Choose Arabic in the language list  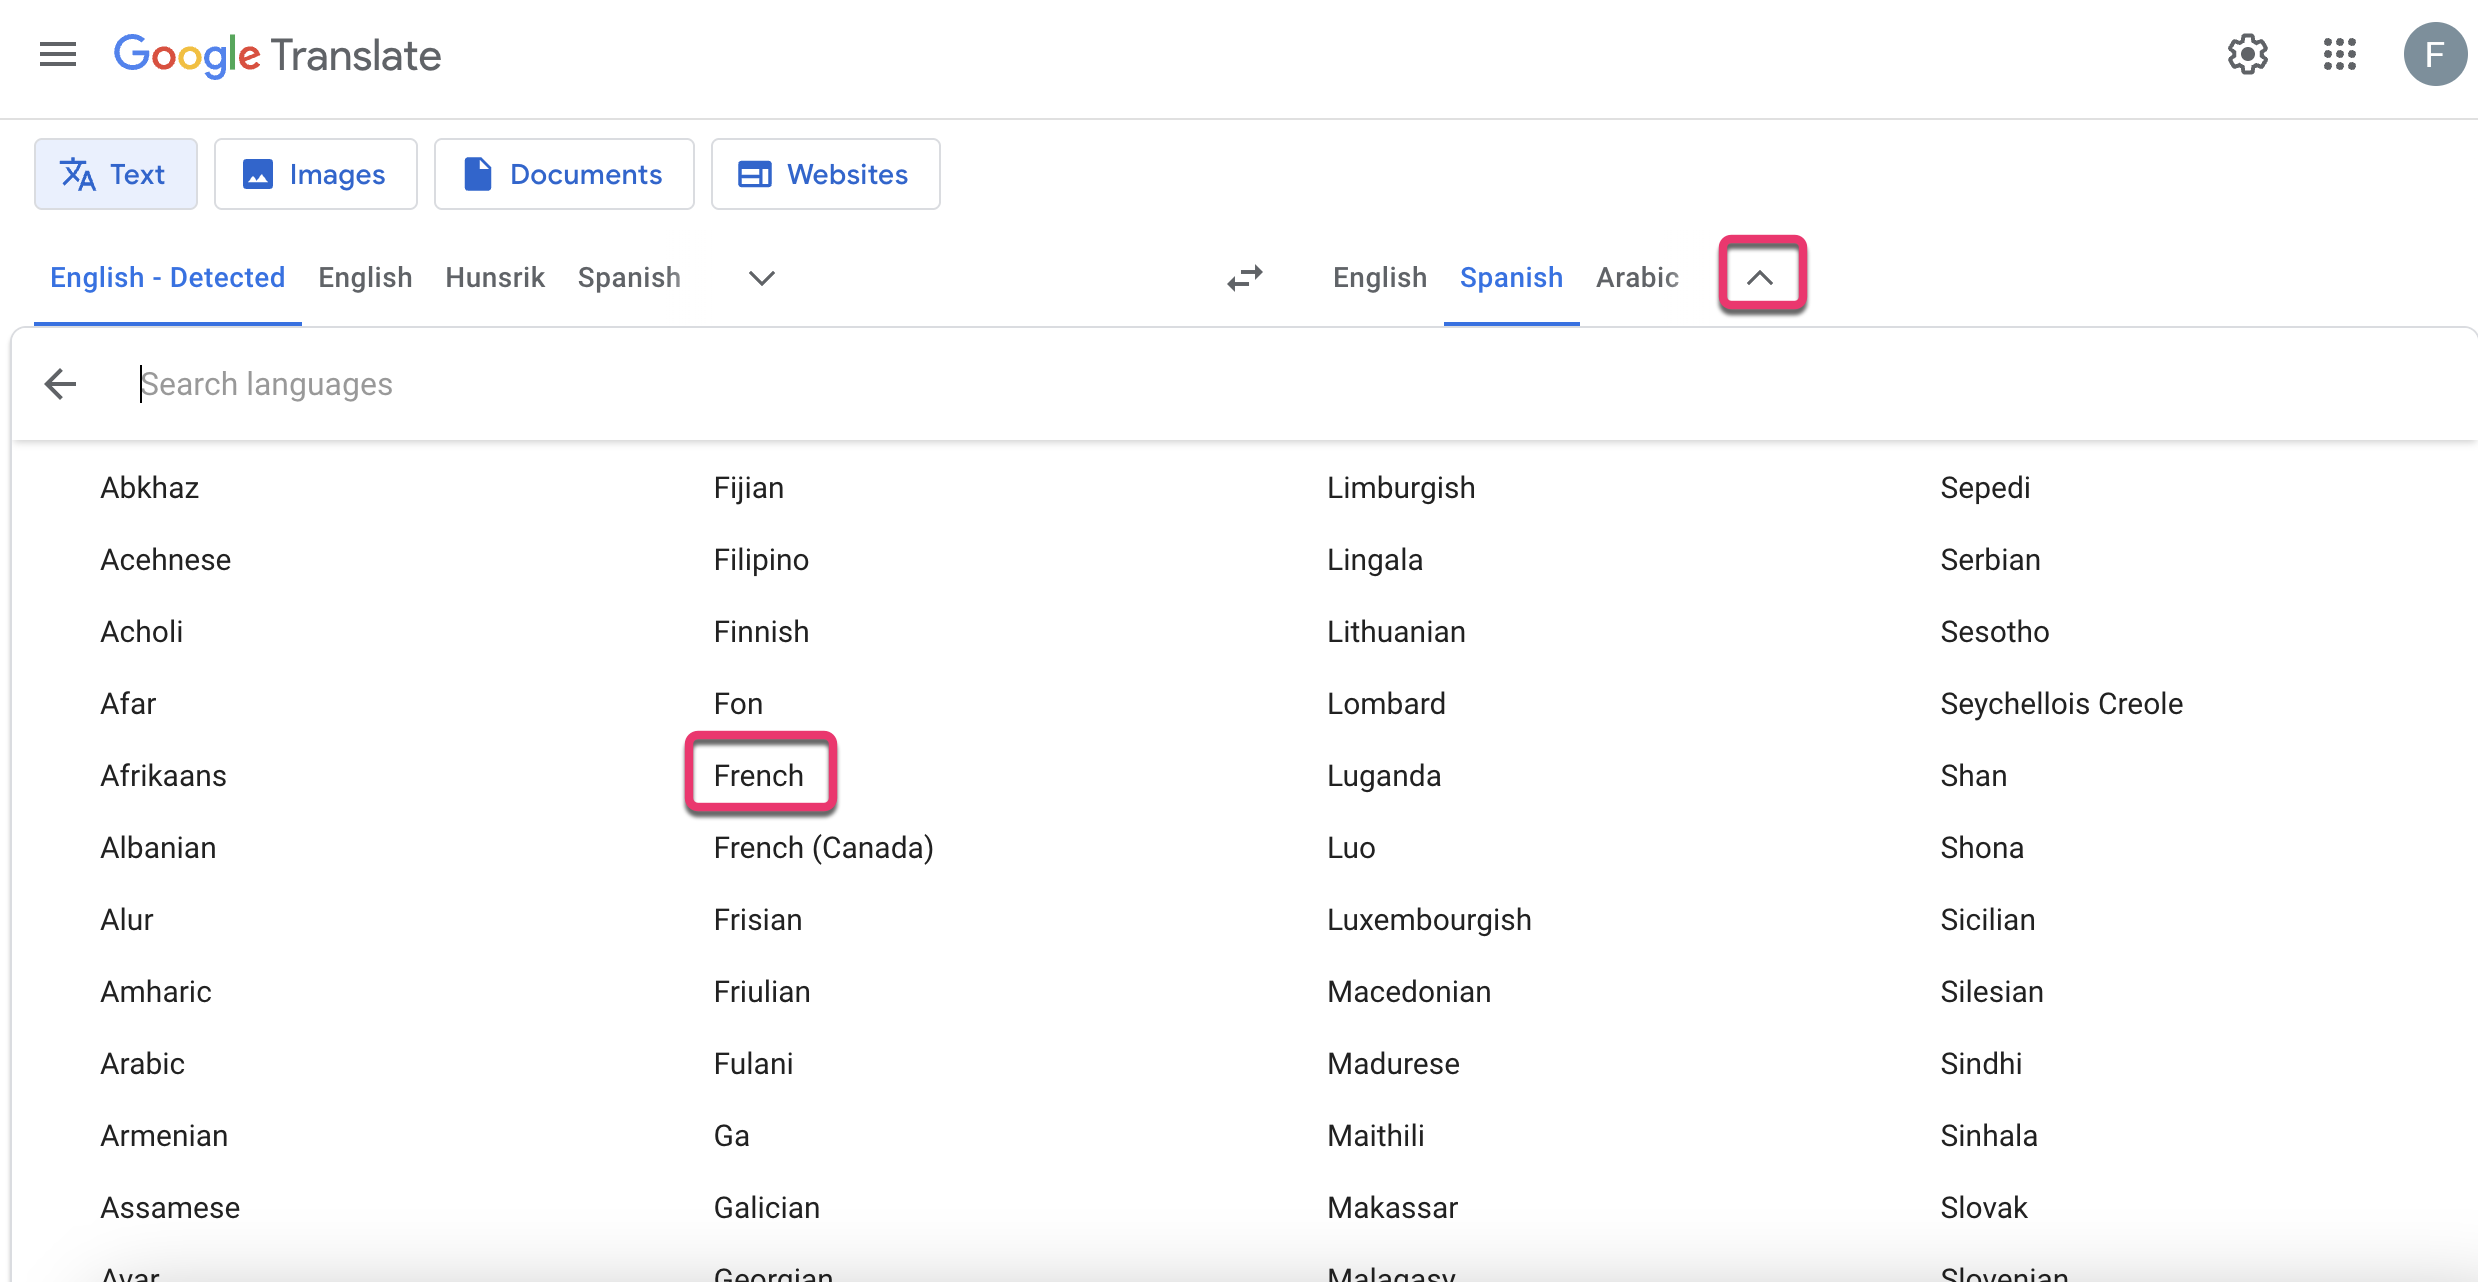click(143, 1064)
